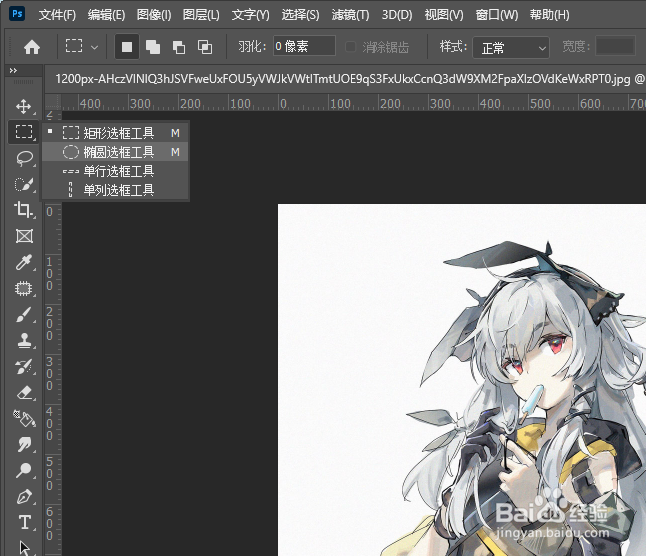Click the 宽度 width input field
Viewport: 646px width, 556px height.
tap(616, 46)
